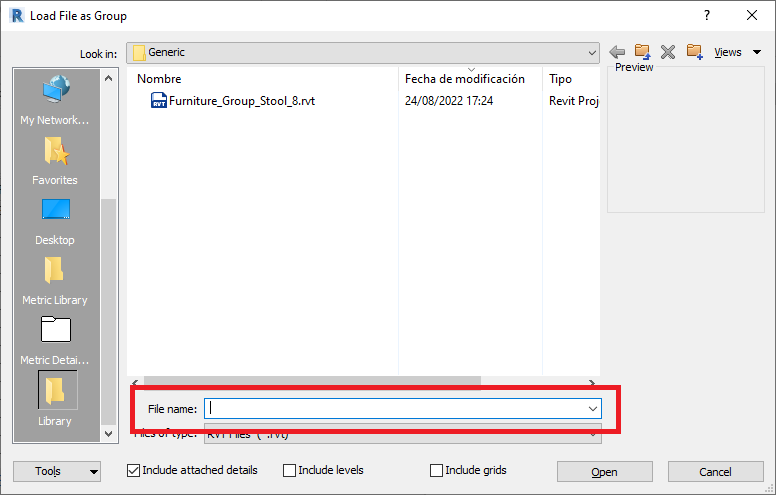This screenshot has width=776, height=495.
Task: Expand the File name history dropdown
Action: (x=592, y=409)
